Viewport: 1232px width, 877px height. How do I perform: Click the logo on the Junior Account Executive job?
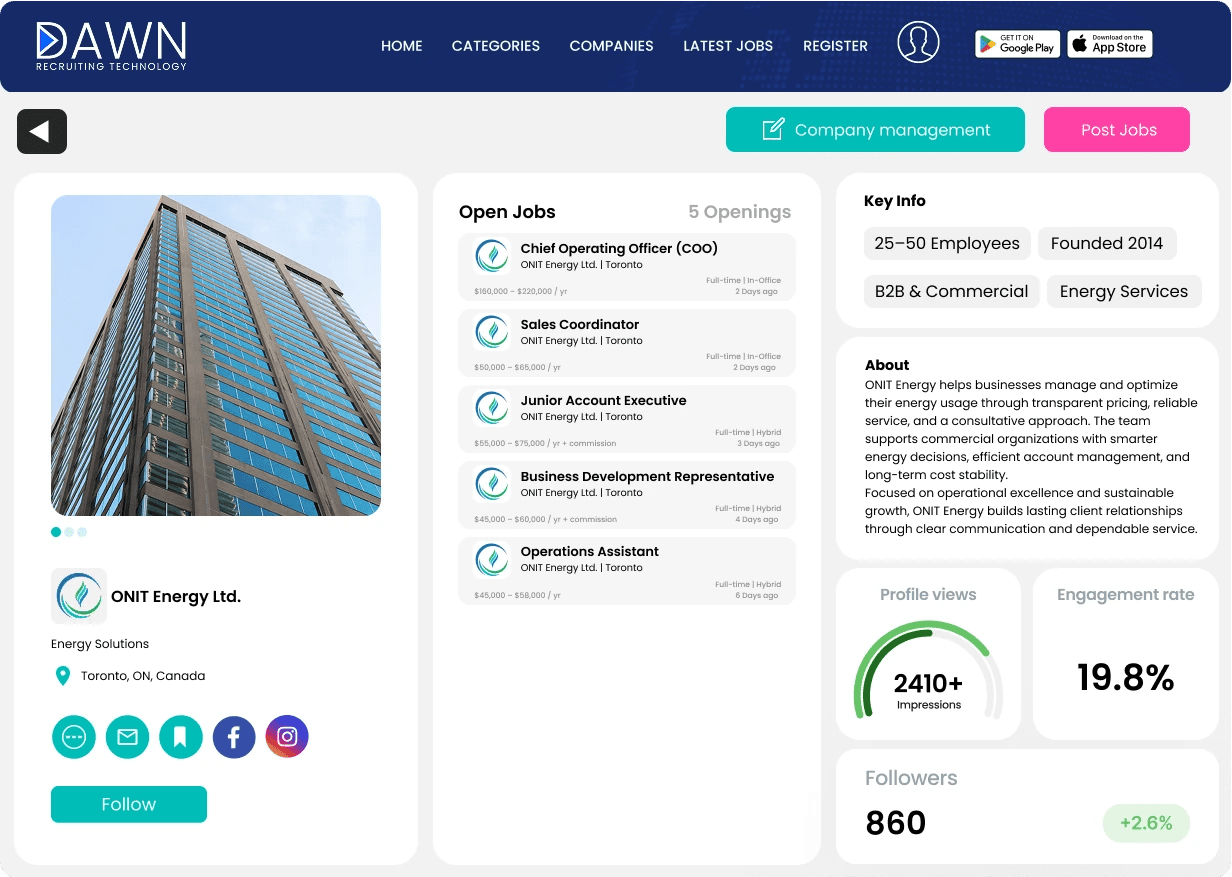tap(492, 408)
